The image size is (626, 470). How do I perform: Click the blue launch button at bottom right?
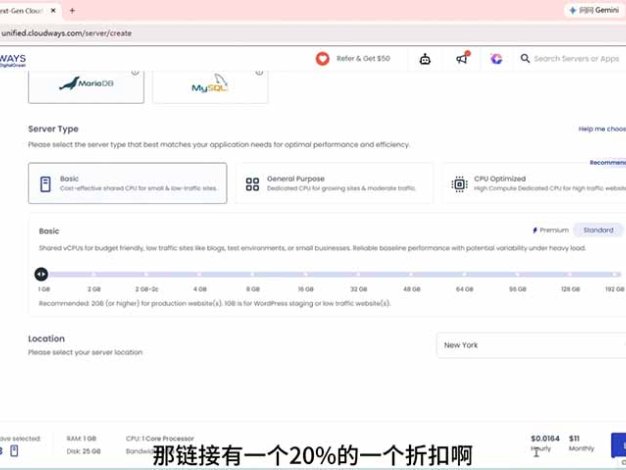click(618, 445)
